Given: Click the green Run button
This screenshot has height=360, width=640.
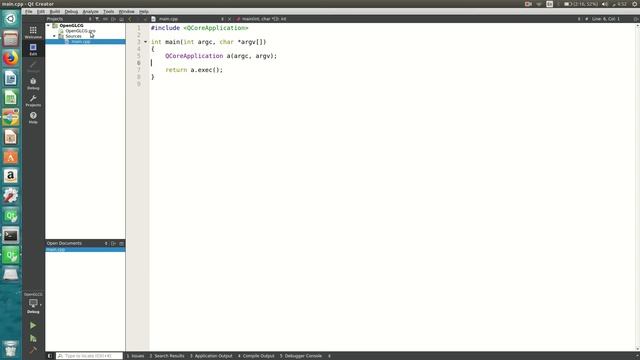Looking at the screenshot, I should [x=33, y=325].
